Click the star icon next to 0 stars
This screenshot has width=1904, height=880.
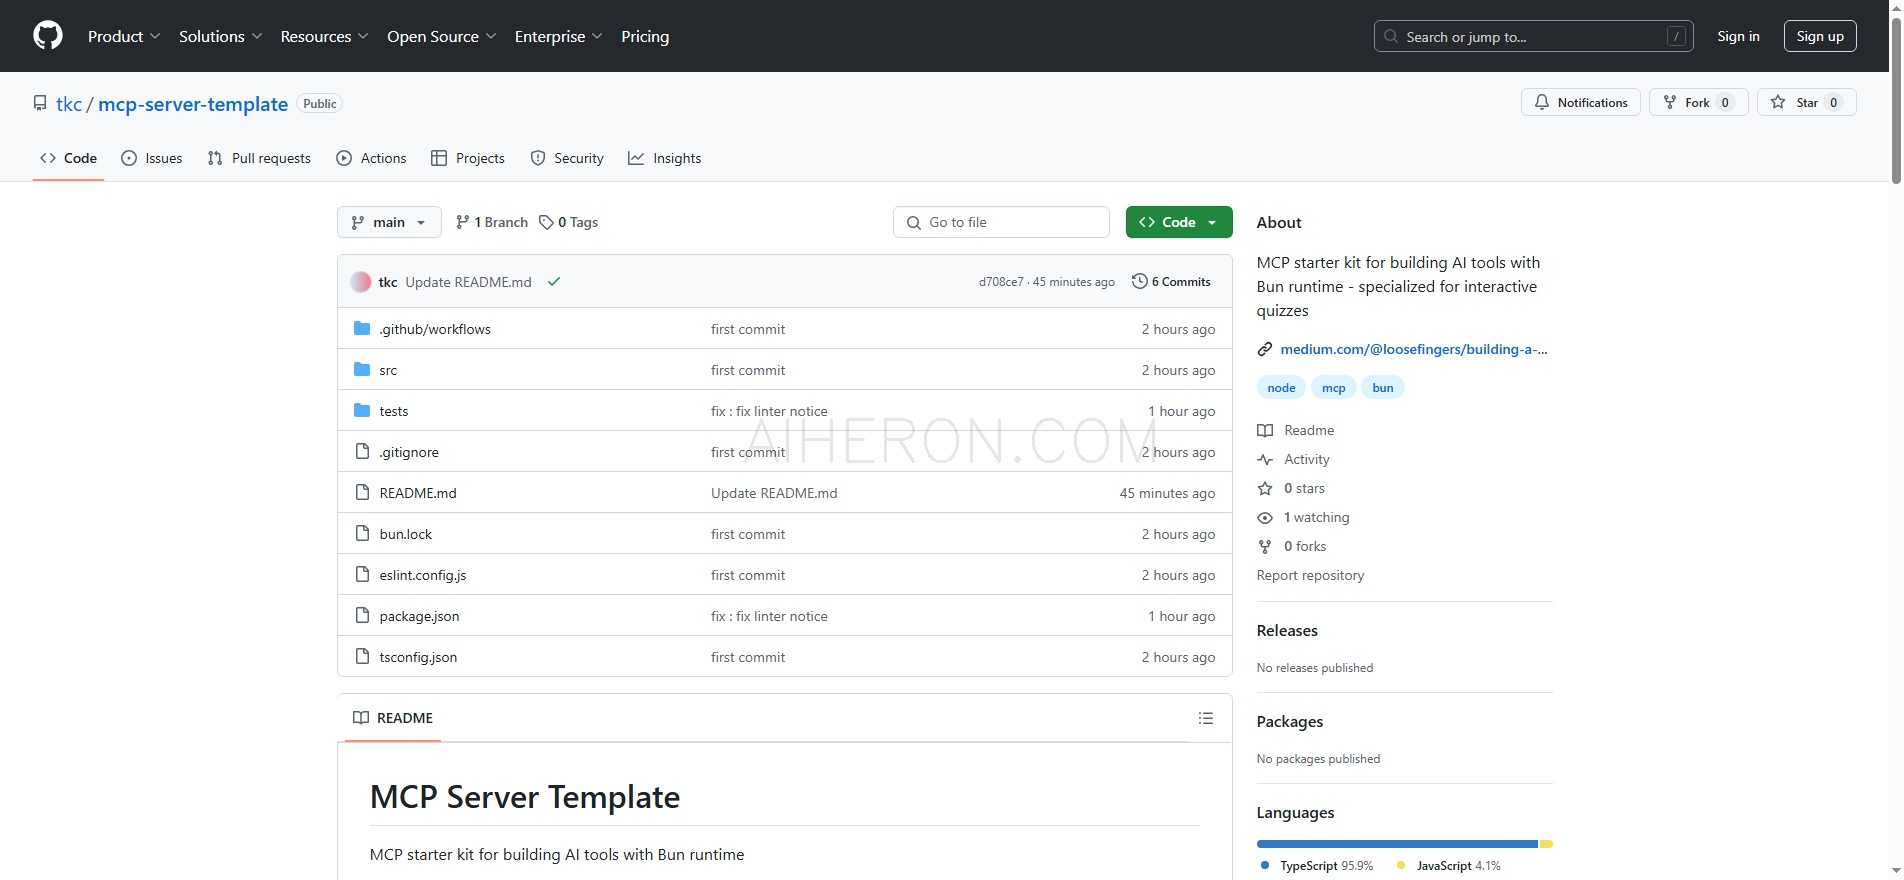click(x=1265, y=488)
